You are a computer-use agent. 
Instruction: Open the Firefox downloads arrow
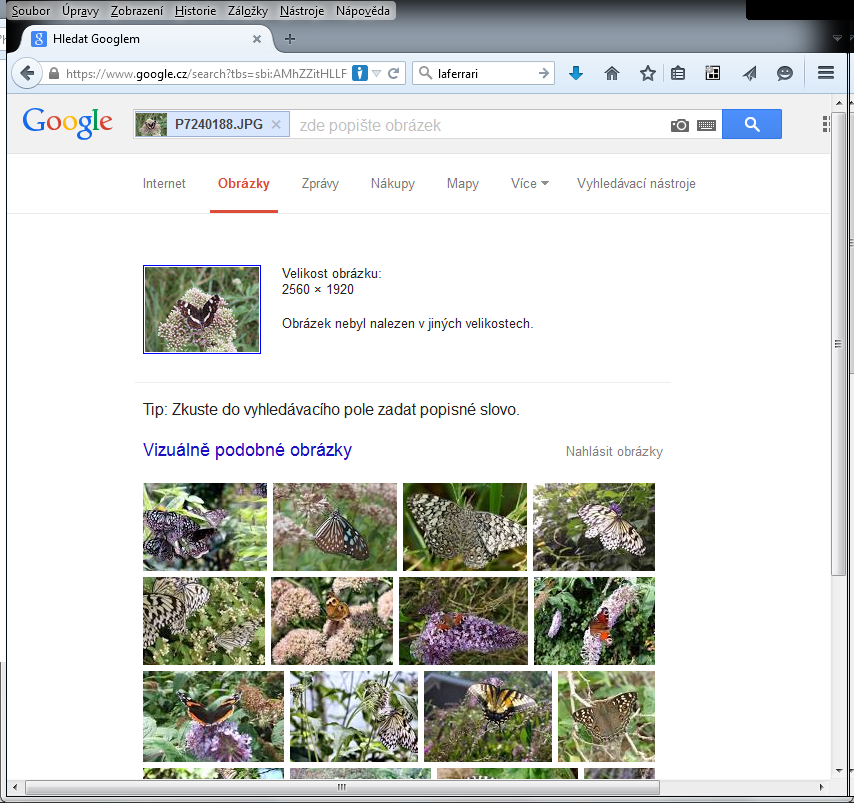[575, 73]
